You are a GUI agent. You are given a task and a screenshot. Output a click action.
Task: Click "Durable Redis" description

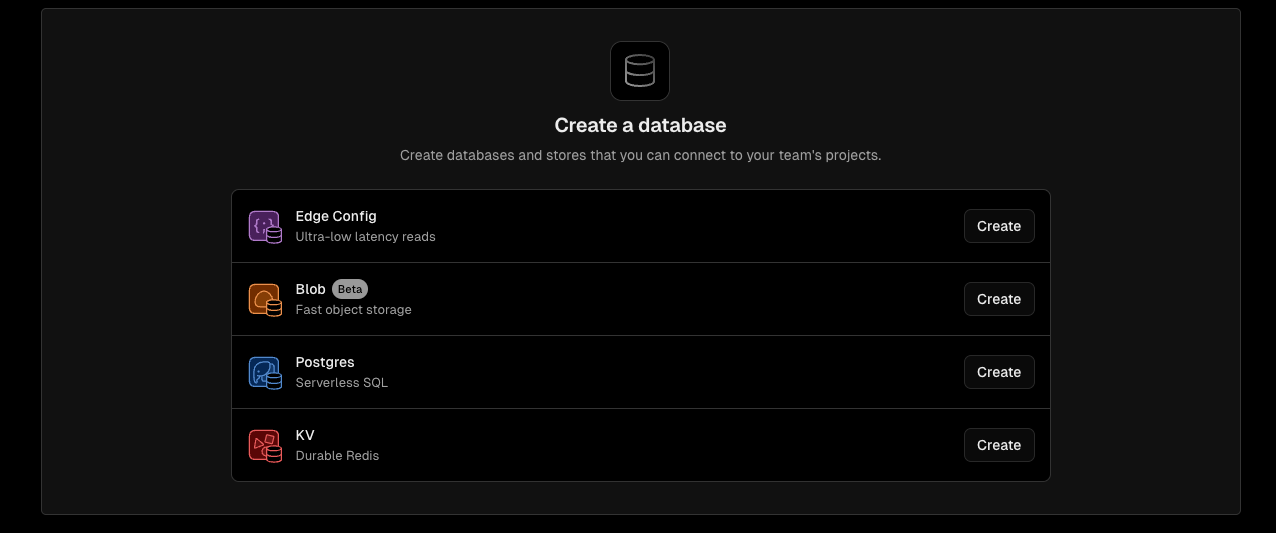tap(338, 456)
